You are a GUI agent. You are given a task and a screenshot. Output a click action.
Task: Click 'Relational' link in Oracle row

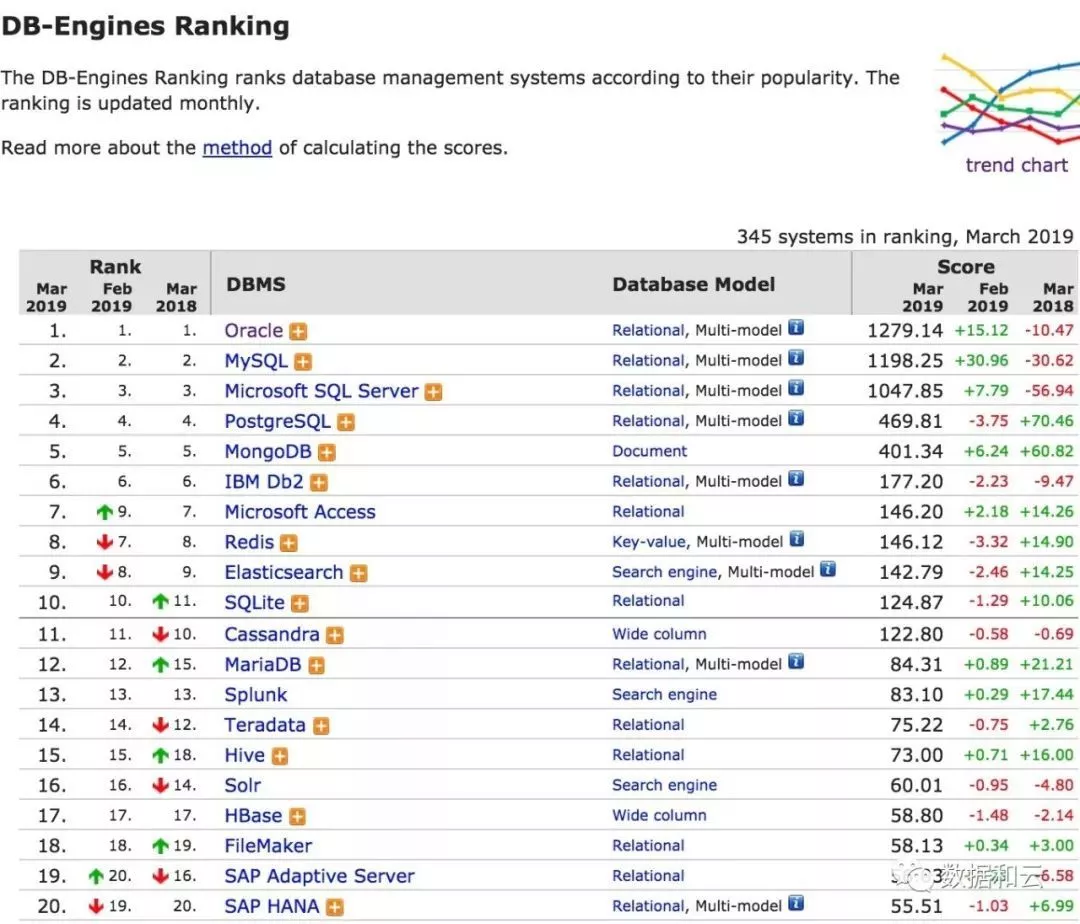click(649, 330)
